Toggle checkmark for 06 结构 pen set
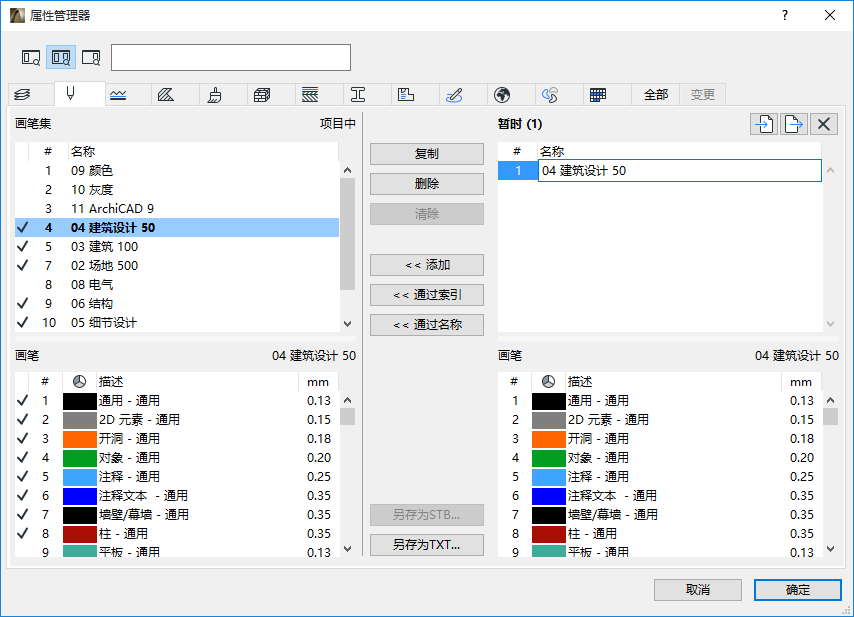Screen dimensions: 854x617 [x=22, y=303]
